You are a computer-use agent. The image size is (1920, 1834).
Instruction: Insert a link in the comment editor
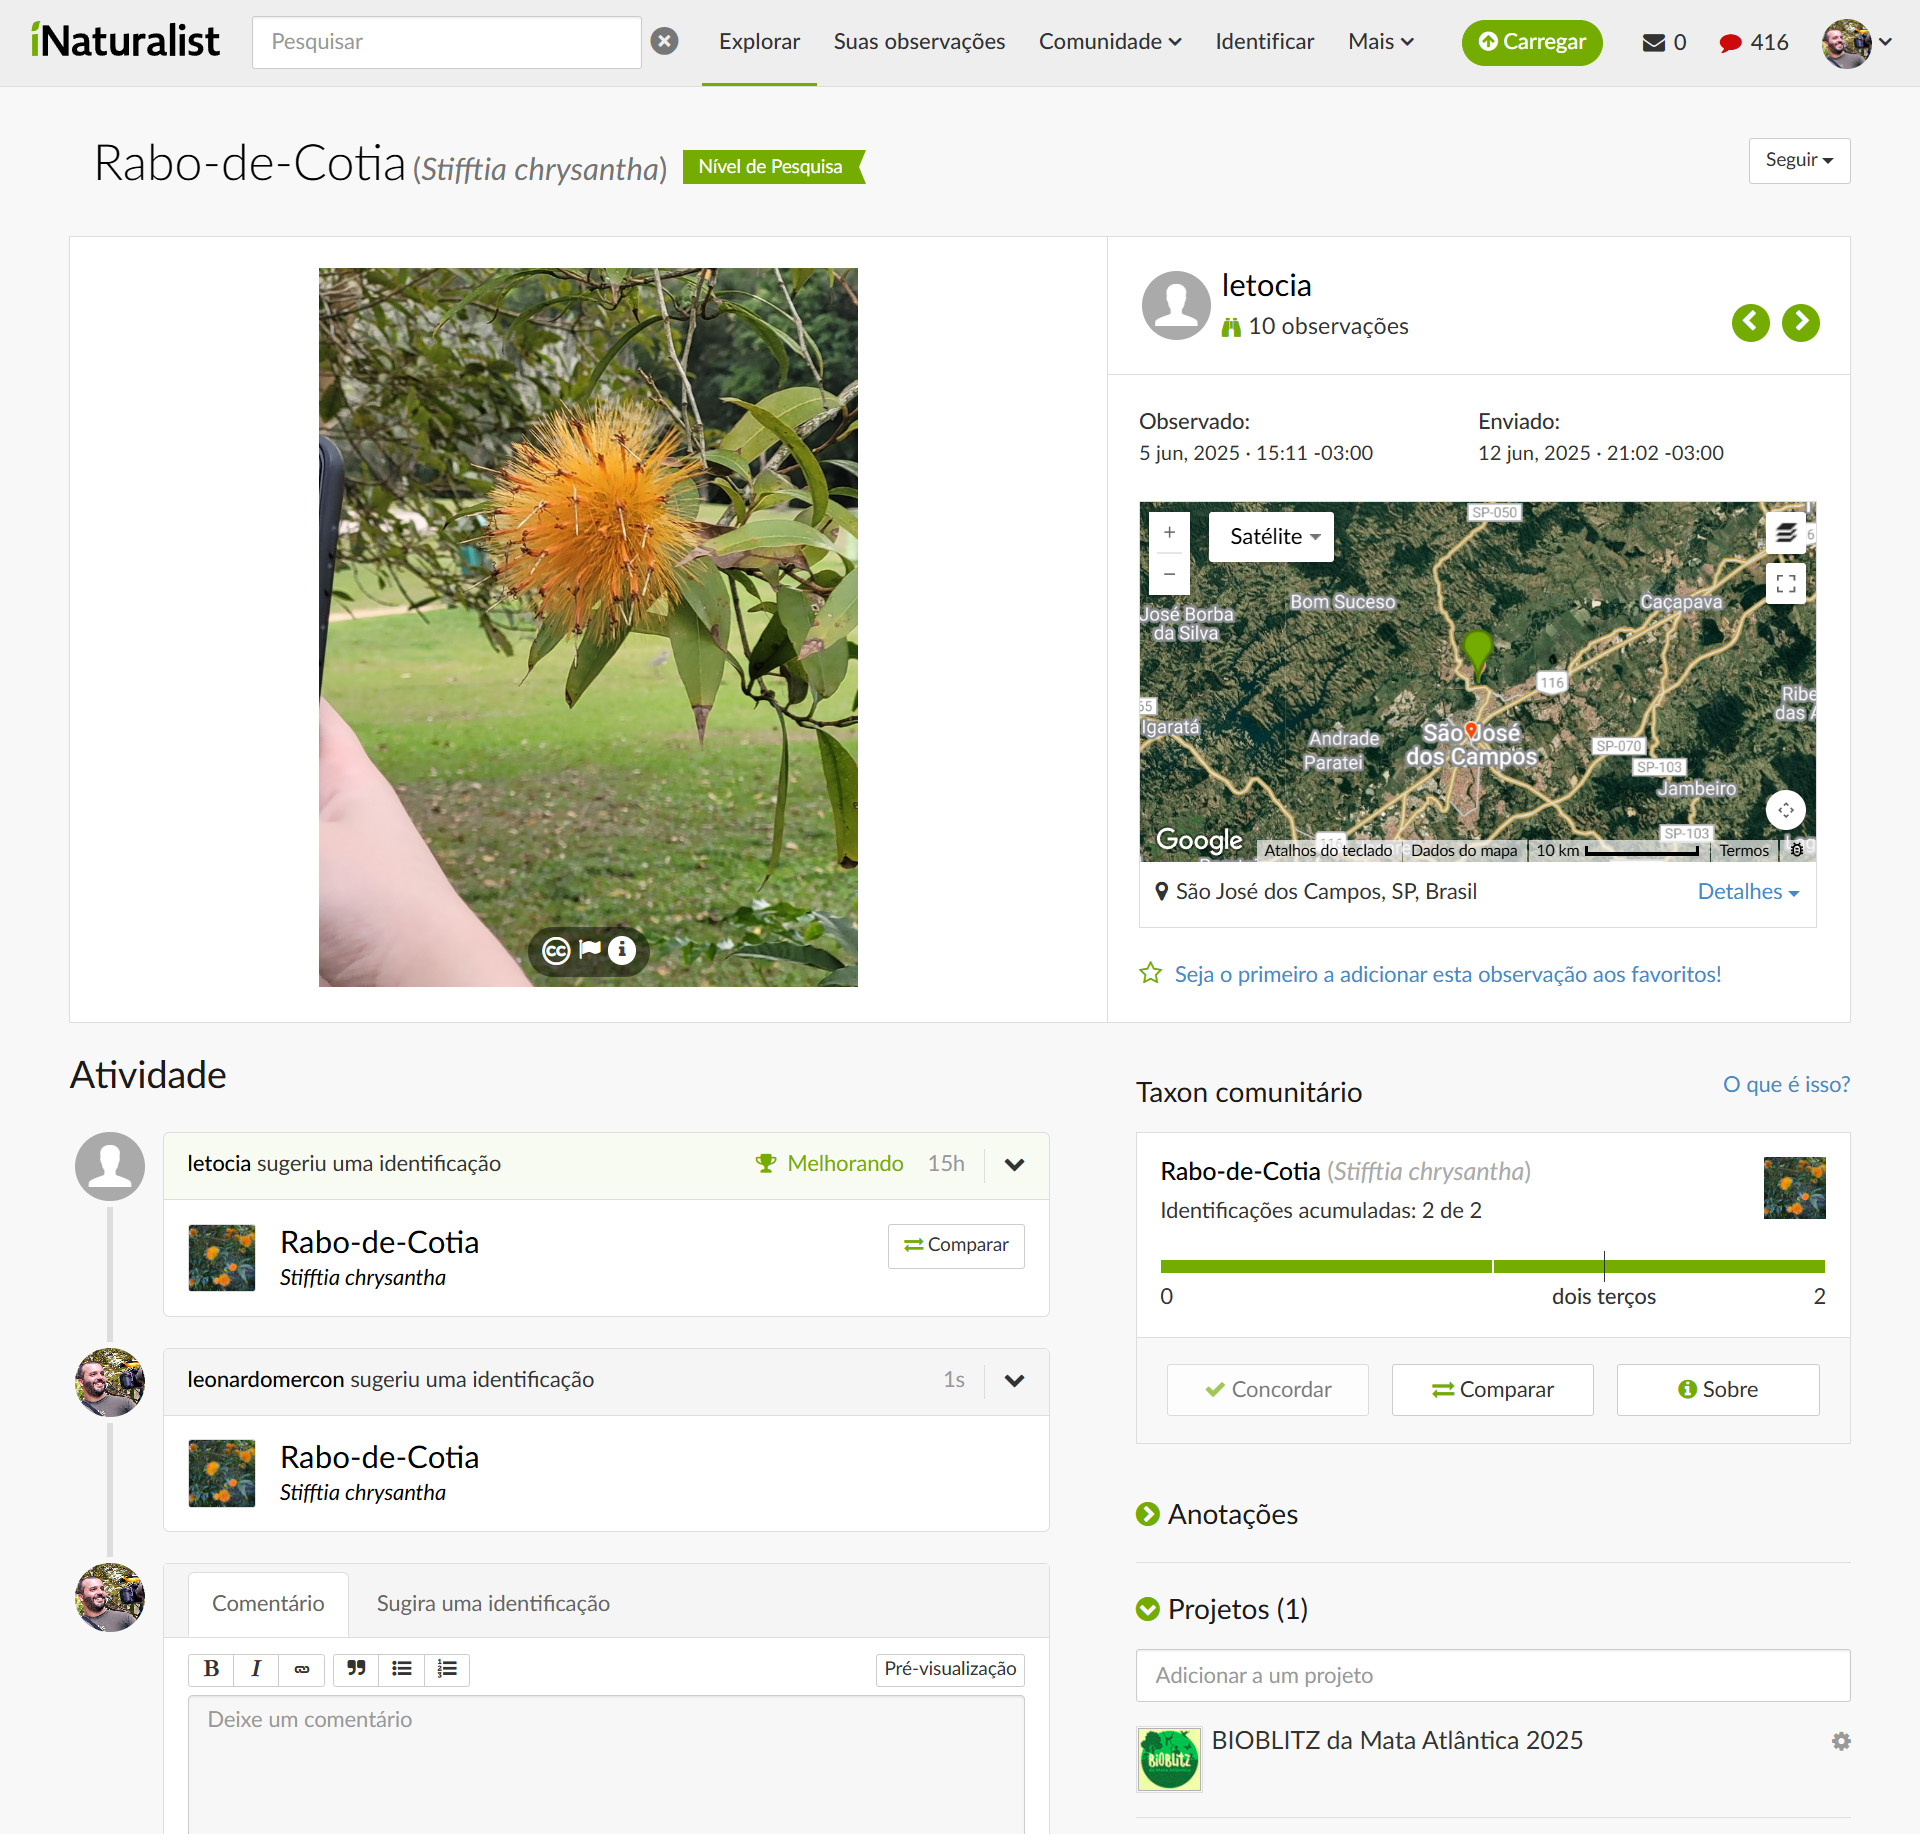pyautogui.click(x=301, y=1669)
